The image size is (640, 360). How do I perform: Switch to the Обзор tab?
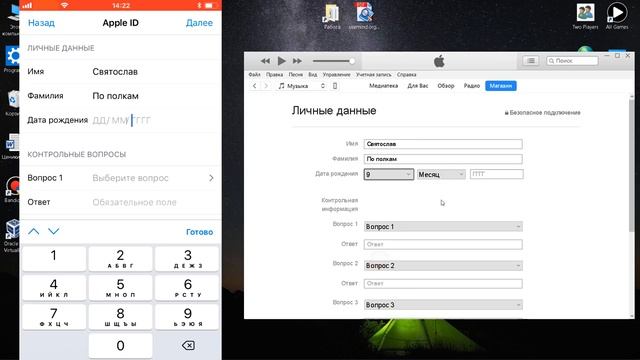pos(446,86)
